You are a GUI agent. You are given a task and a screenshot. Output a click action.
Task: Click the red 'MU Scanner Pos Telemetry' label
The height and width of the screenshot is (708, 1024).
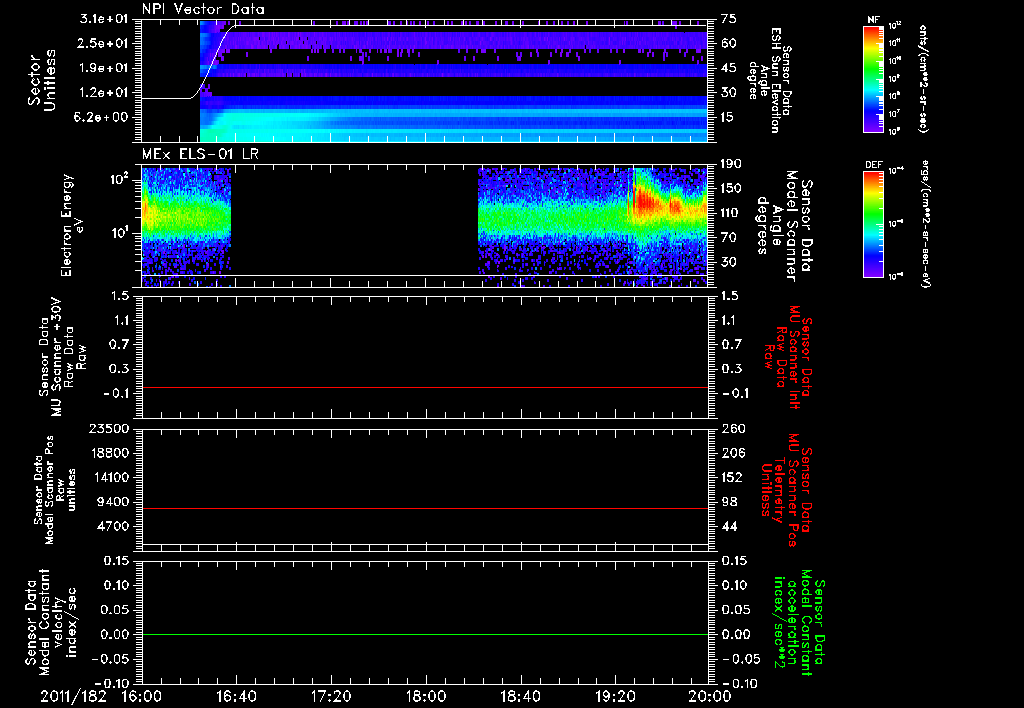click(786, 490)
